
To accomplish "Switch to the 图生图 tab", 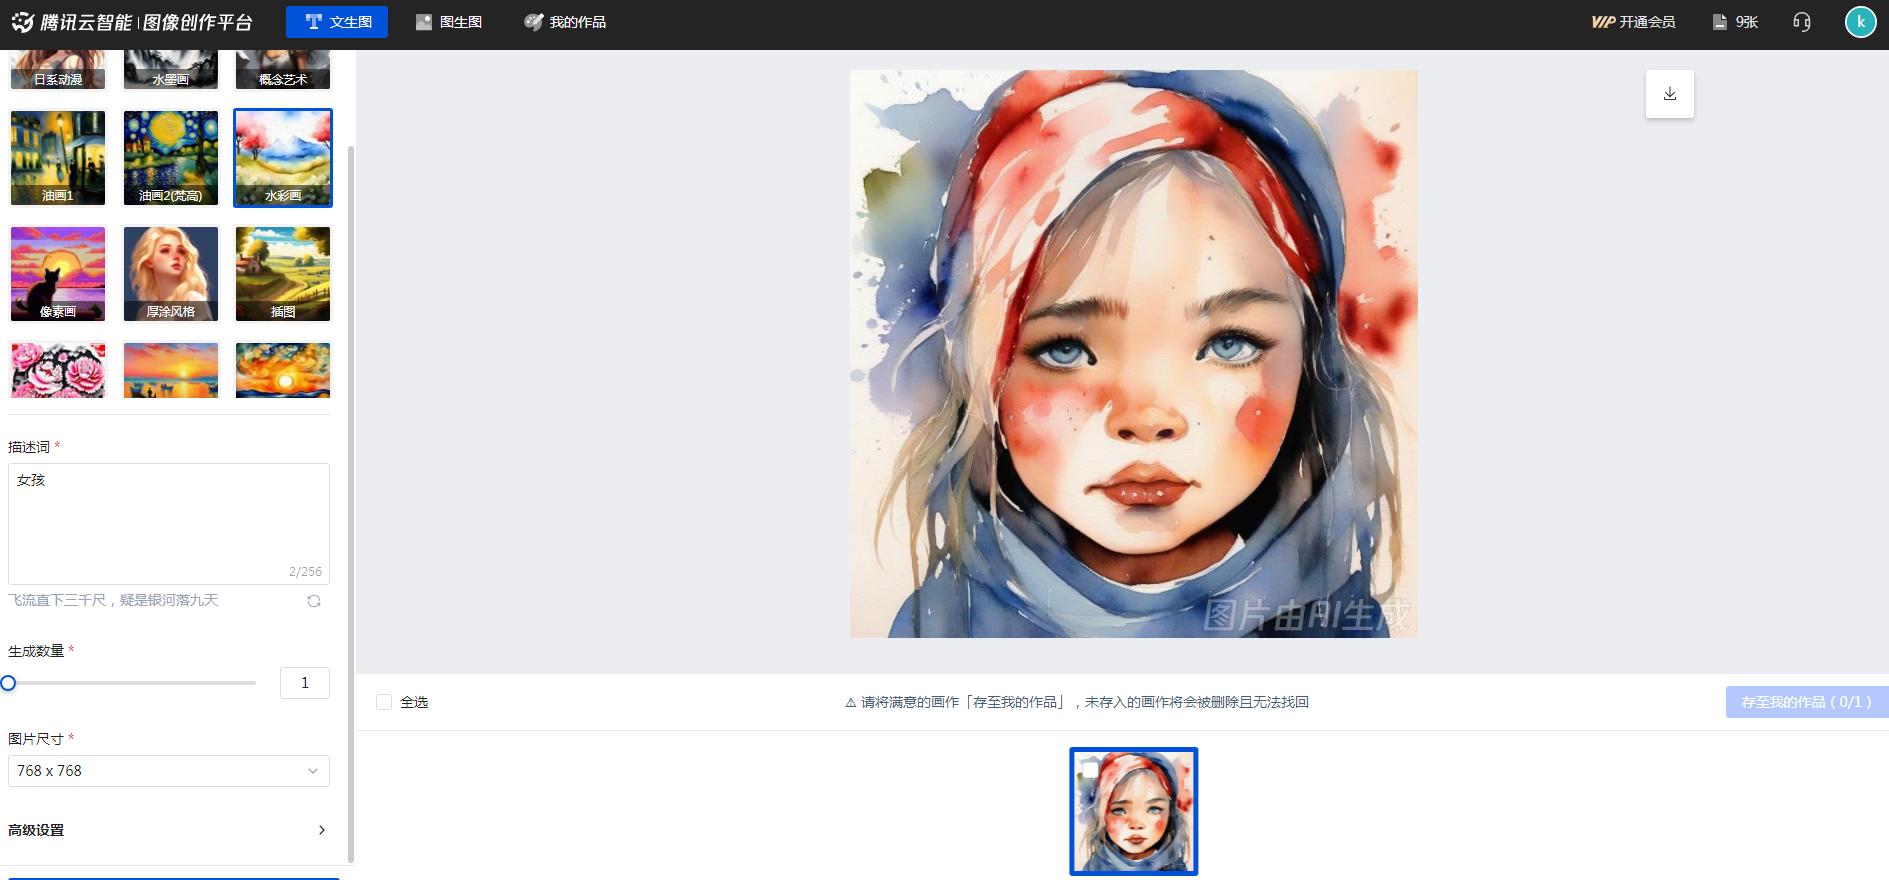I will pyautogui.click(x=449, y=22).
